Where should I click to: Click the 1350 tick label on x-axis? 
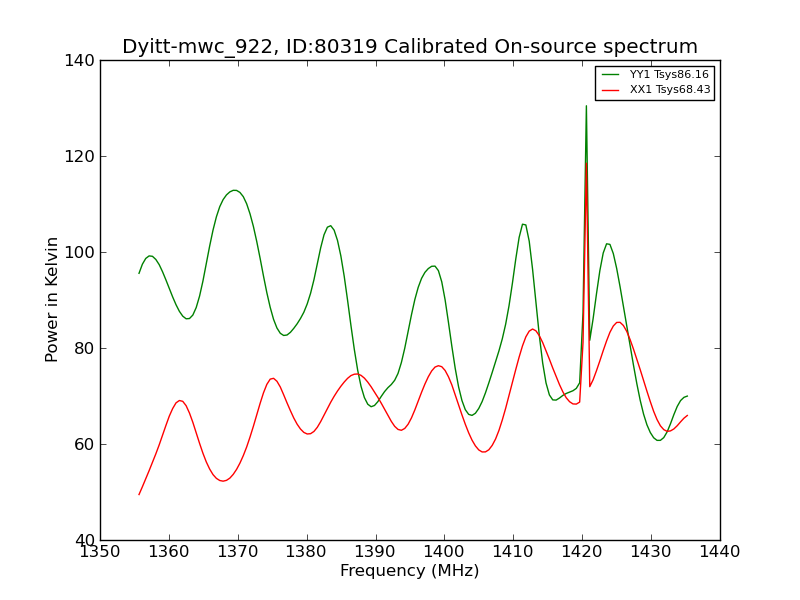tap(101, 552)
